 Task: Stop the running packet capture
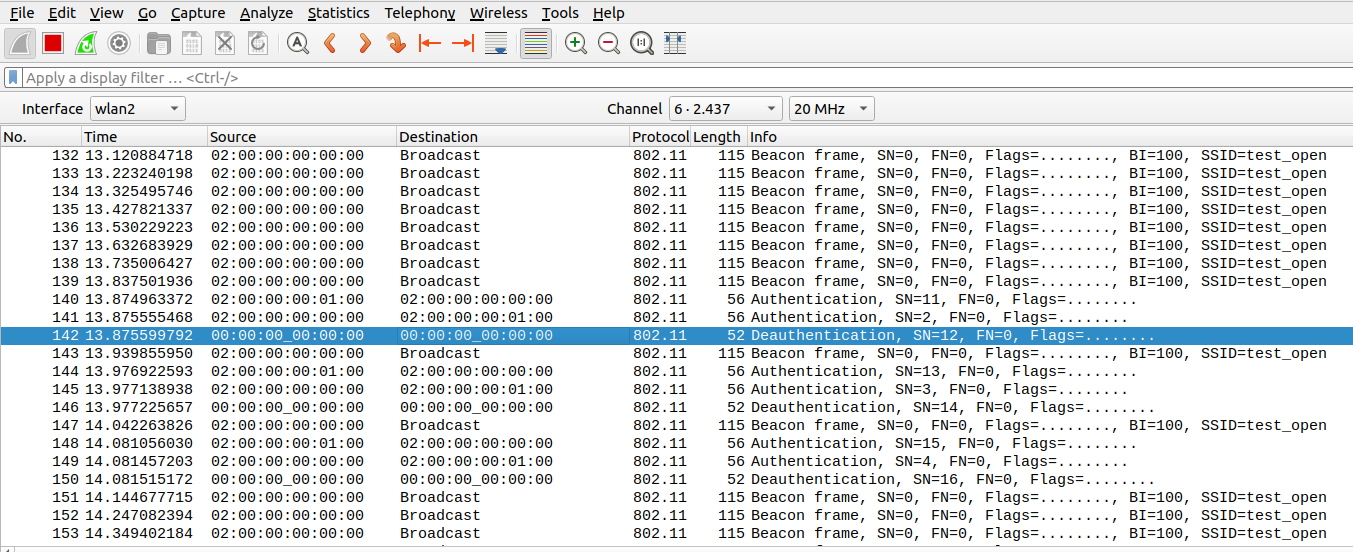click(x=53, y=43)
